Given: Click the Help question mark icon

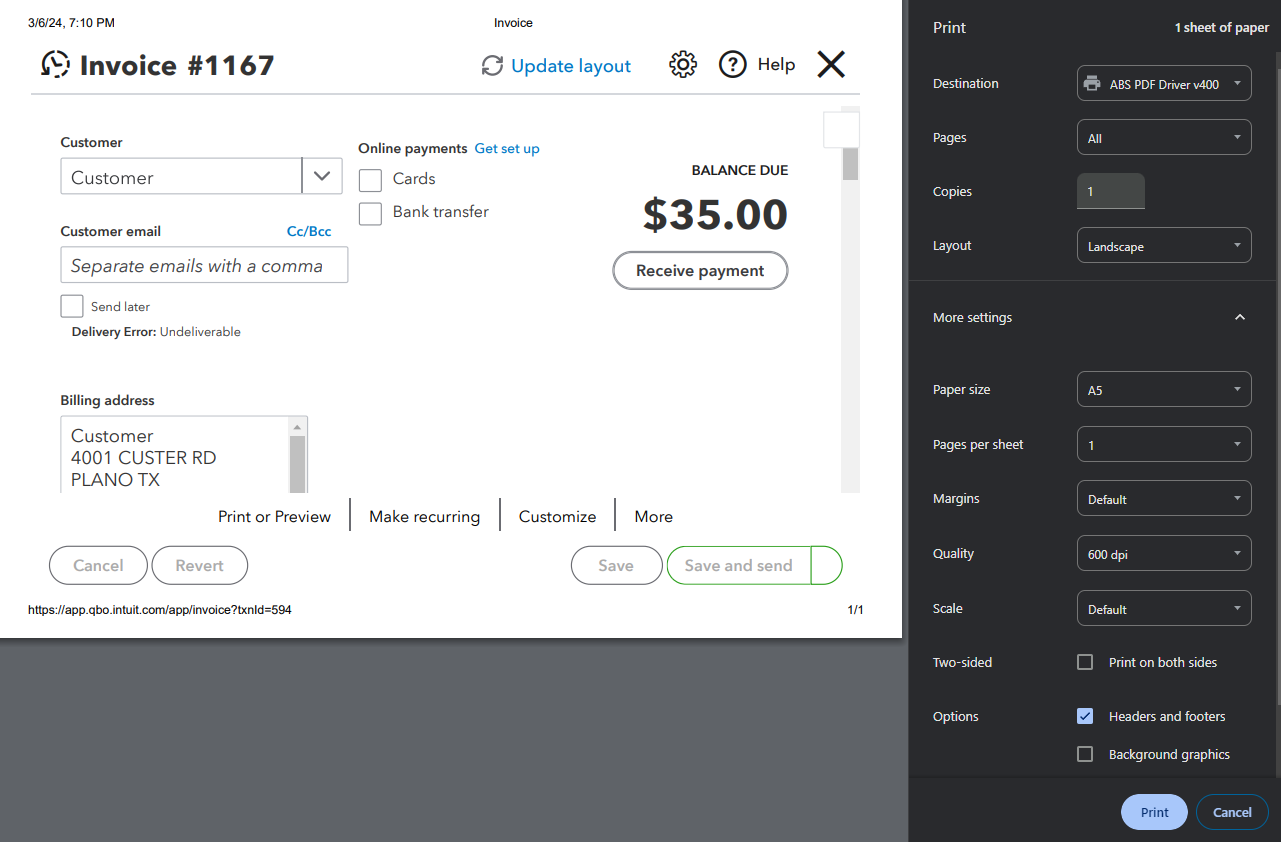Looking at the screenshot, I should point(733,65).
